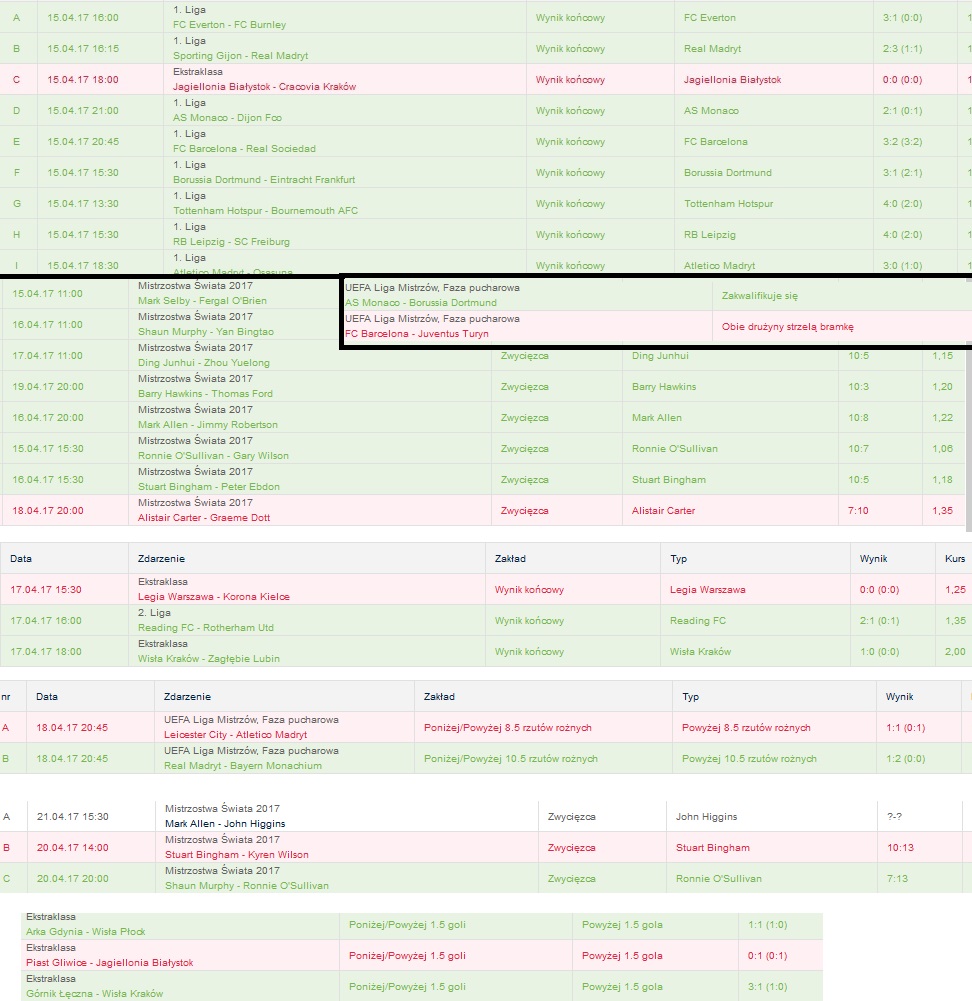Select the result 10:13
Screen dimensions: 972x1001
pos(901,848)
